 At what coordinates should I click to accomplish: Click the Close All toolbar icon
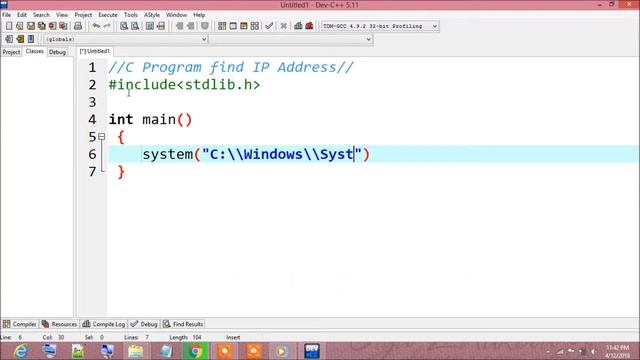tap(63, 26)
